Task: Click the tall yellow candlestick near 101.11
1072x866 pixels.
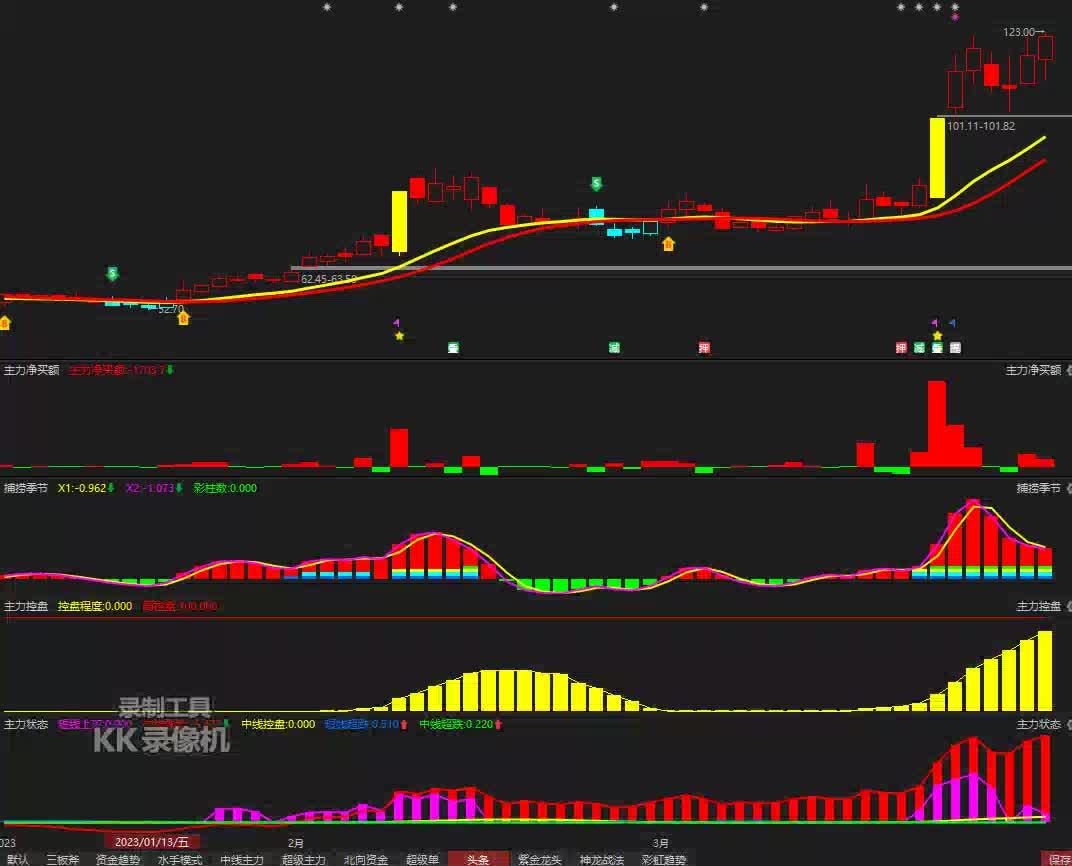Action: tap(937, 158)
